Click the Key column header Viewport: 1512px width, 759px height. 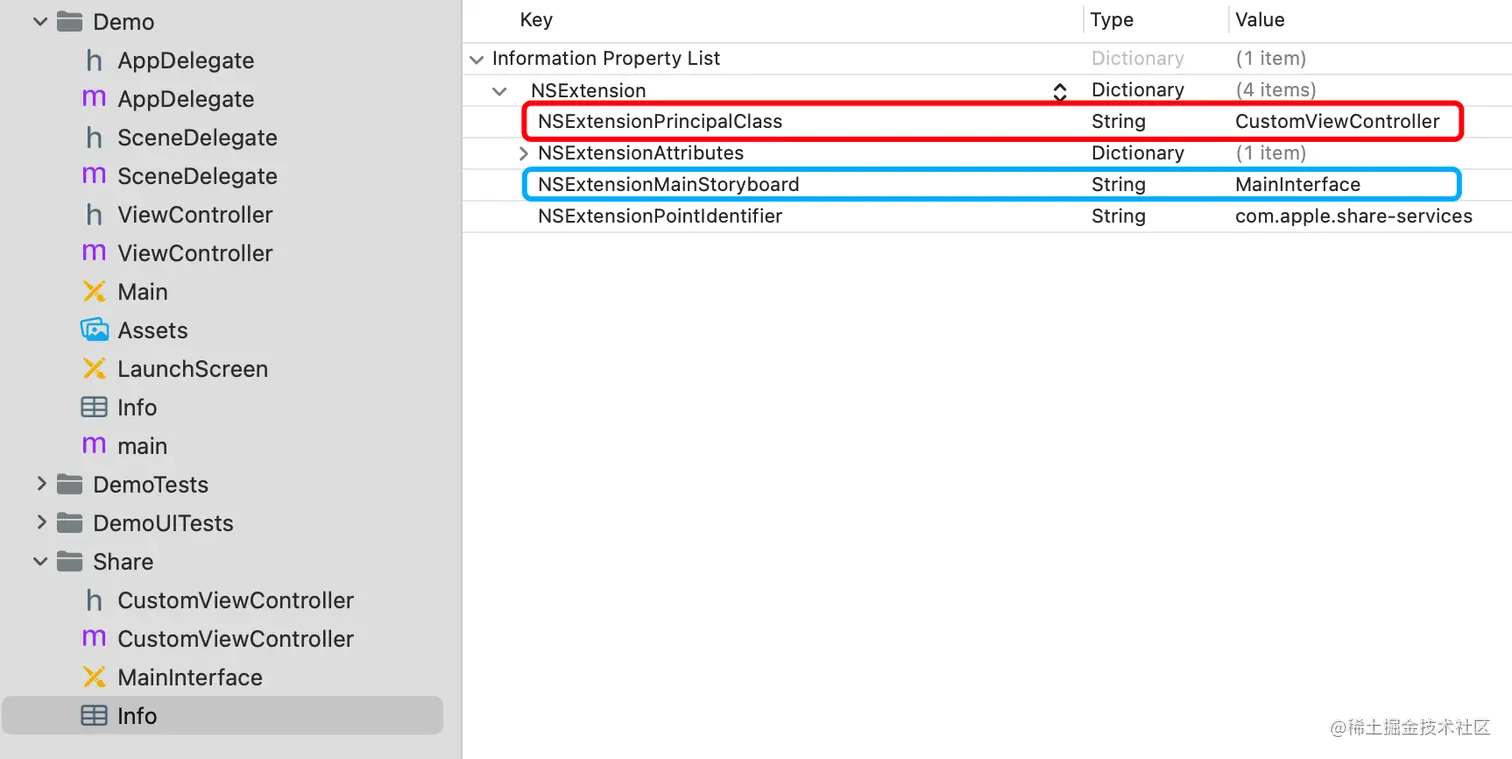point(536,20)
